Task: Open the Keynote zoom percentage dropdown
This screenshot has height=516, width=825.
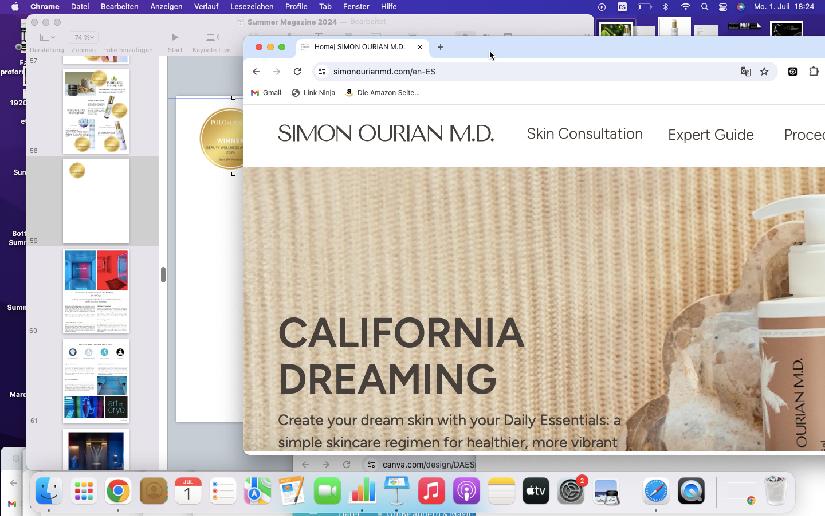Action: coord(84,37)
